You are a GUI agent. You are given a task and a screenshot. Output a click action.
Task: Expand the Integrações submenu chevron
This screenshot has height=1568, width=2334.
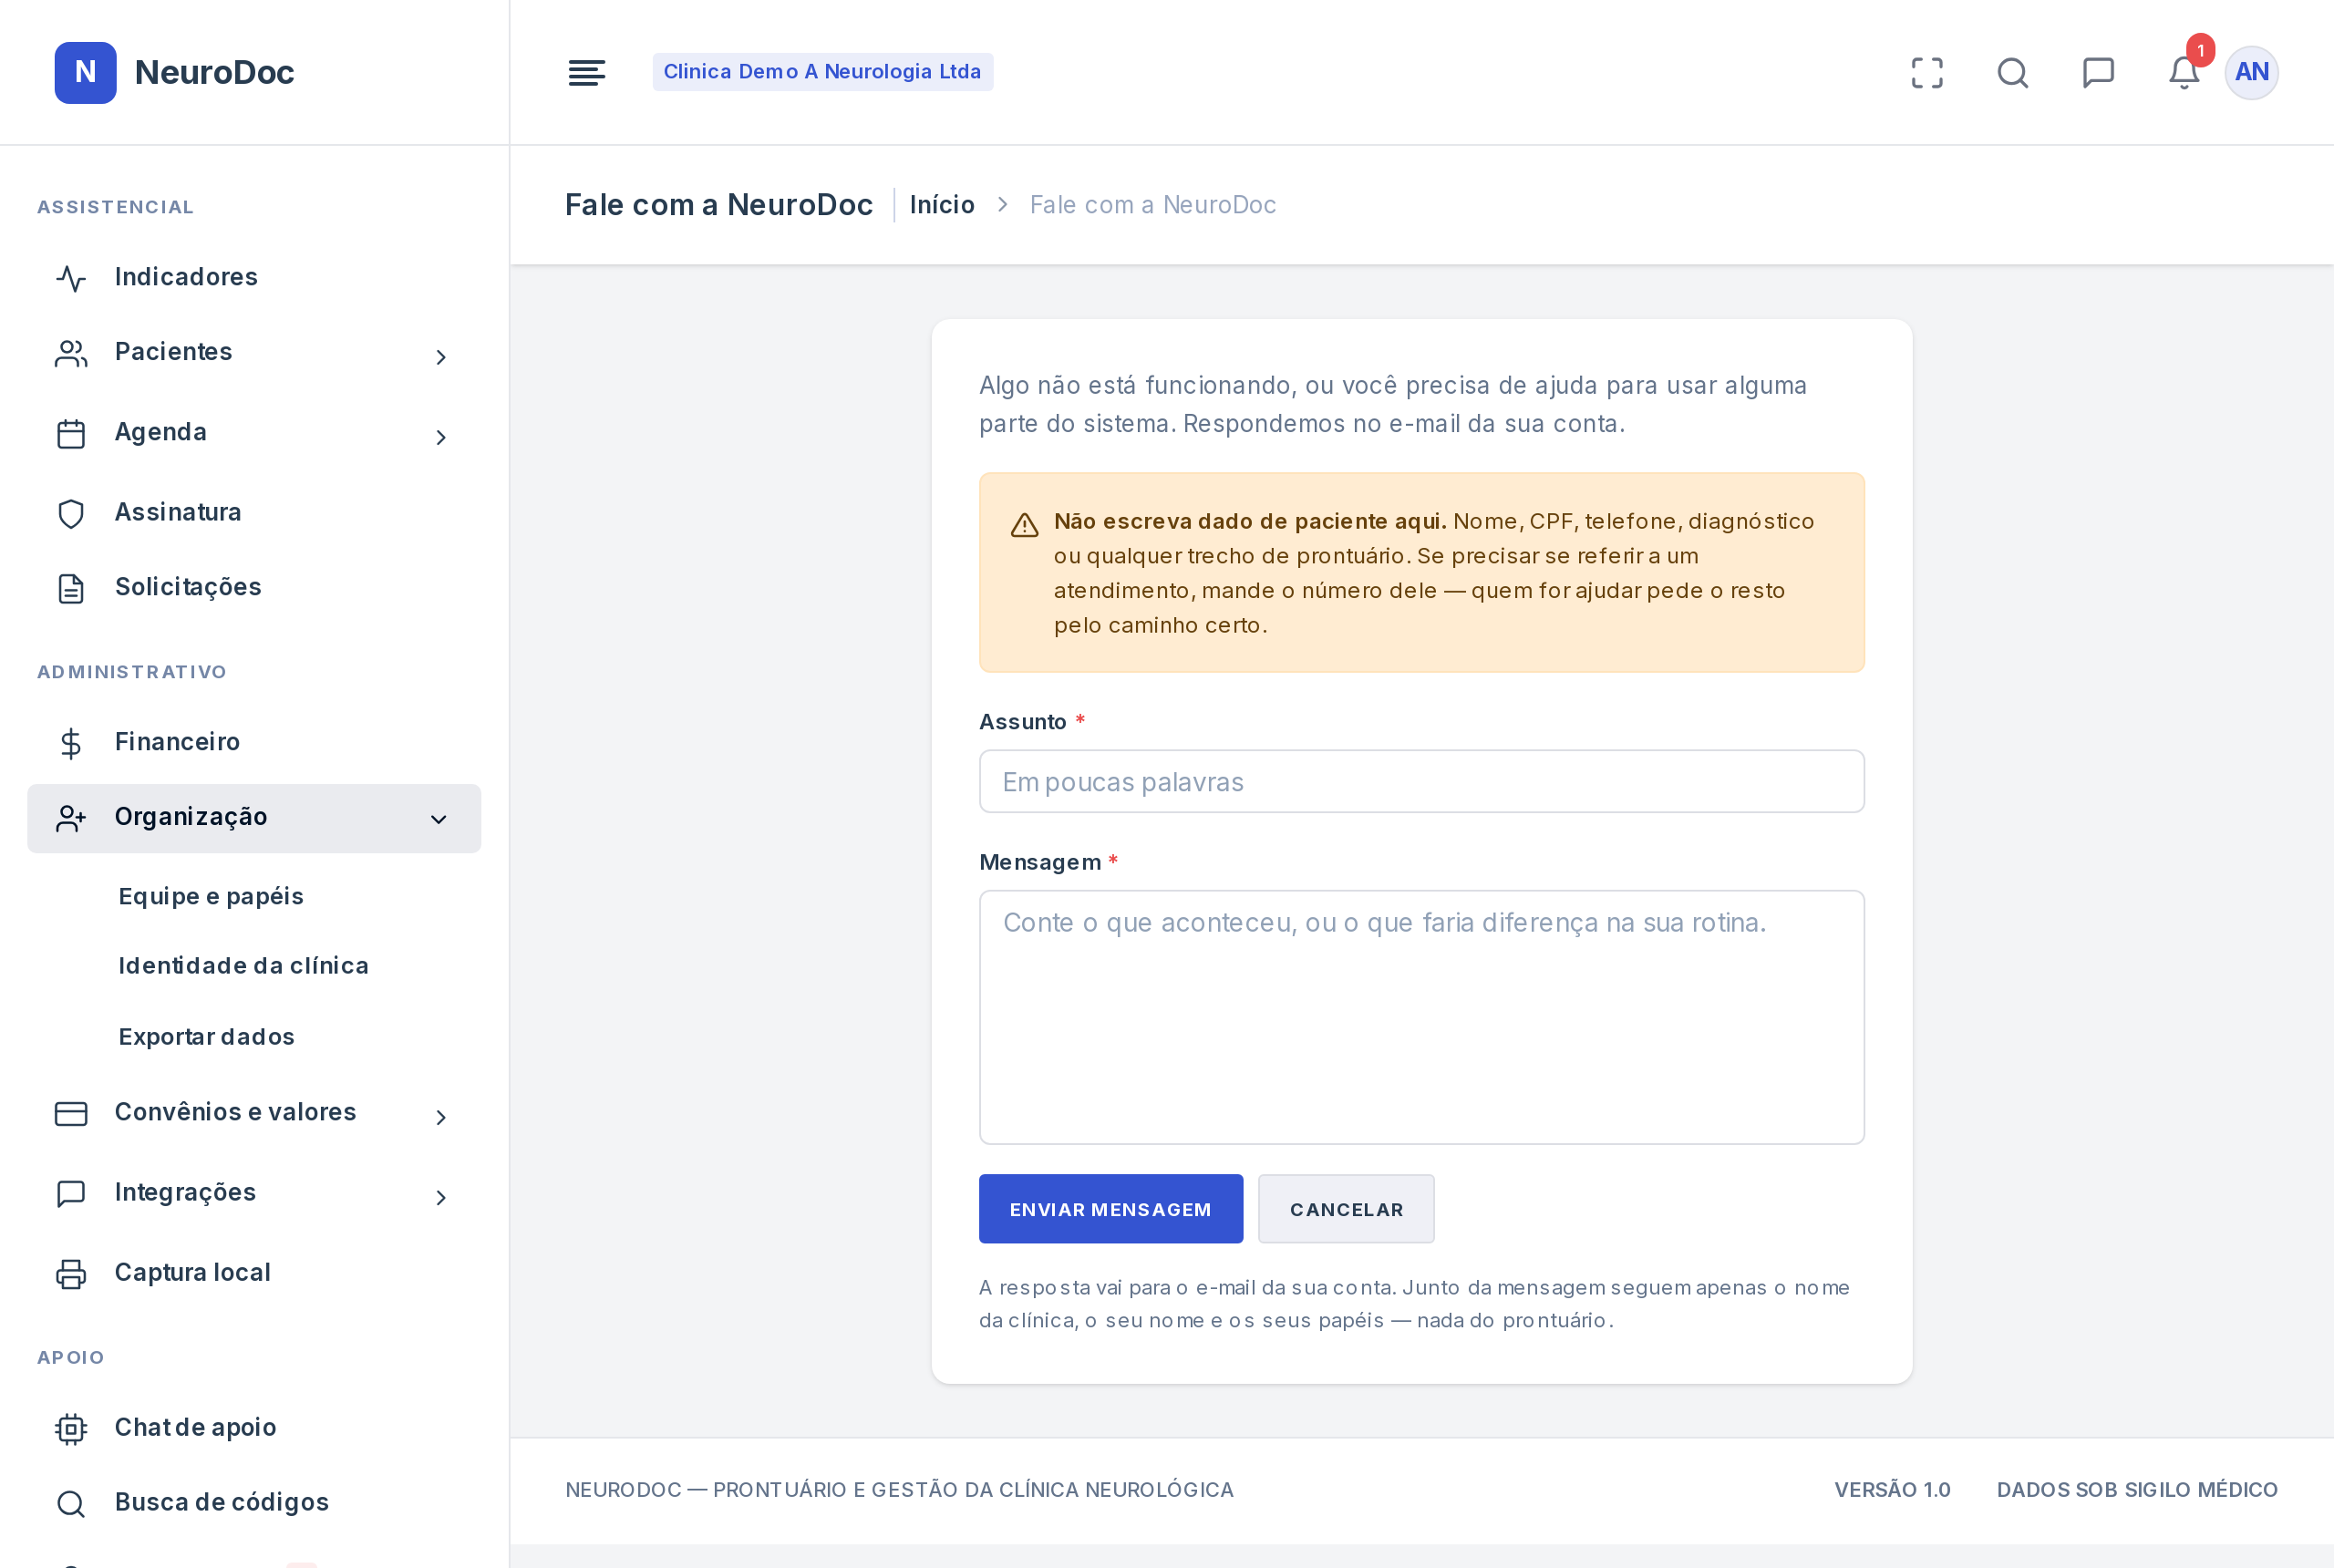(x=440, y=1197)
